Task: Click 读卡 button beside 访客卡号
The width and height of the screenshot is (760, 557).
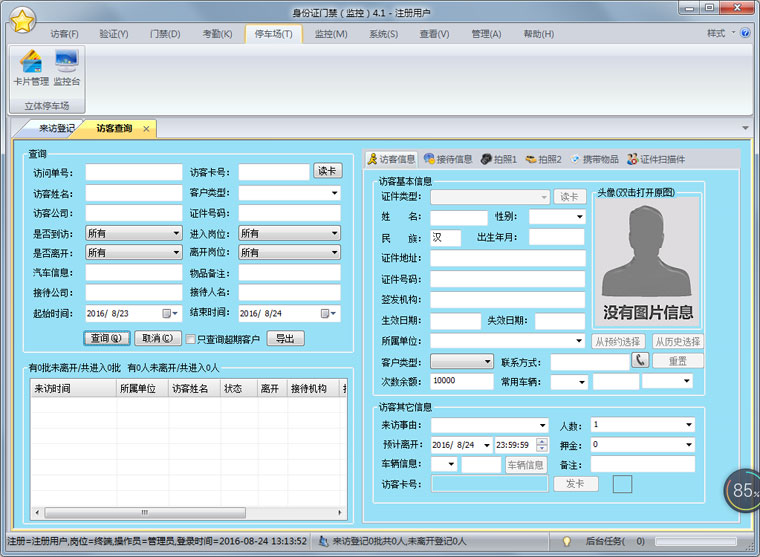Action: tap(327, 171)
